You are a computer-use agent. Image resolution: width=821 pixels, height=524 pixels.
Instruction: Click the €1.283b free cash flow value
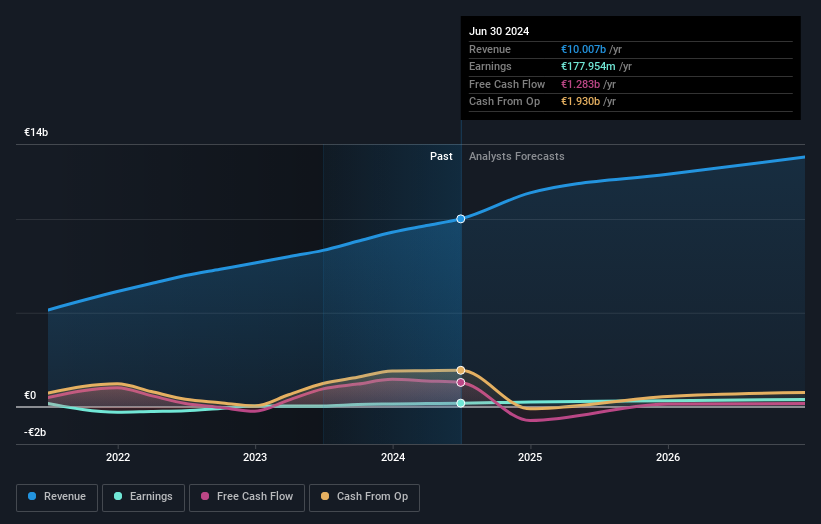pyautogui.click(x=580, y=84)
